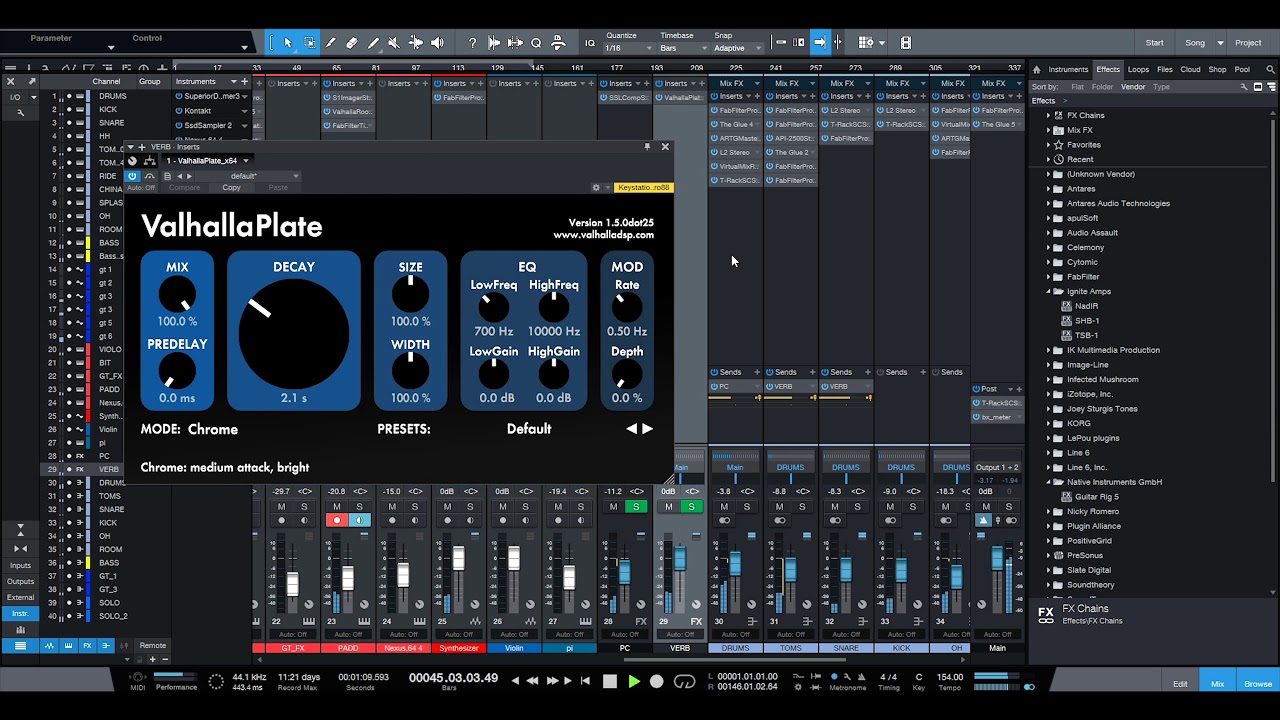
Task: Open the Loops browser tab
Action: pos(1138,70)
